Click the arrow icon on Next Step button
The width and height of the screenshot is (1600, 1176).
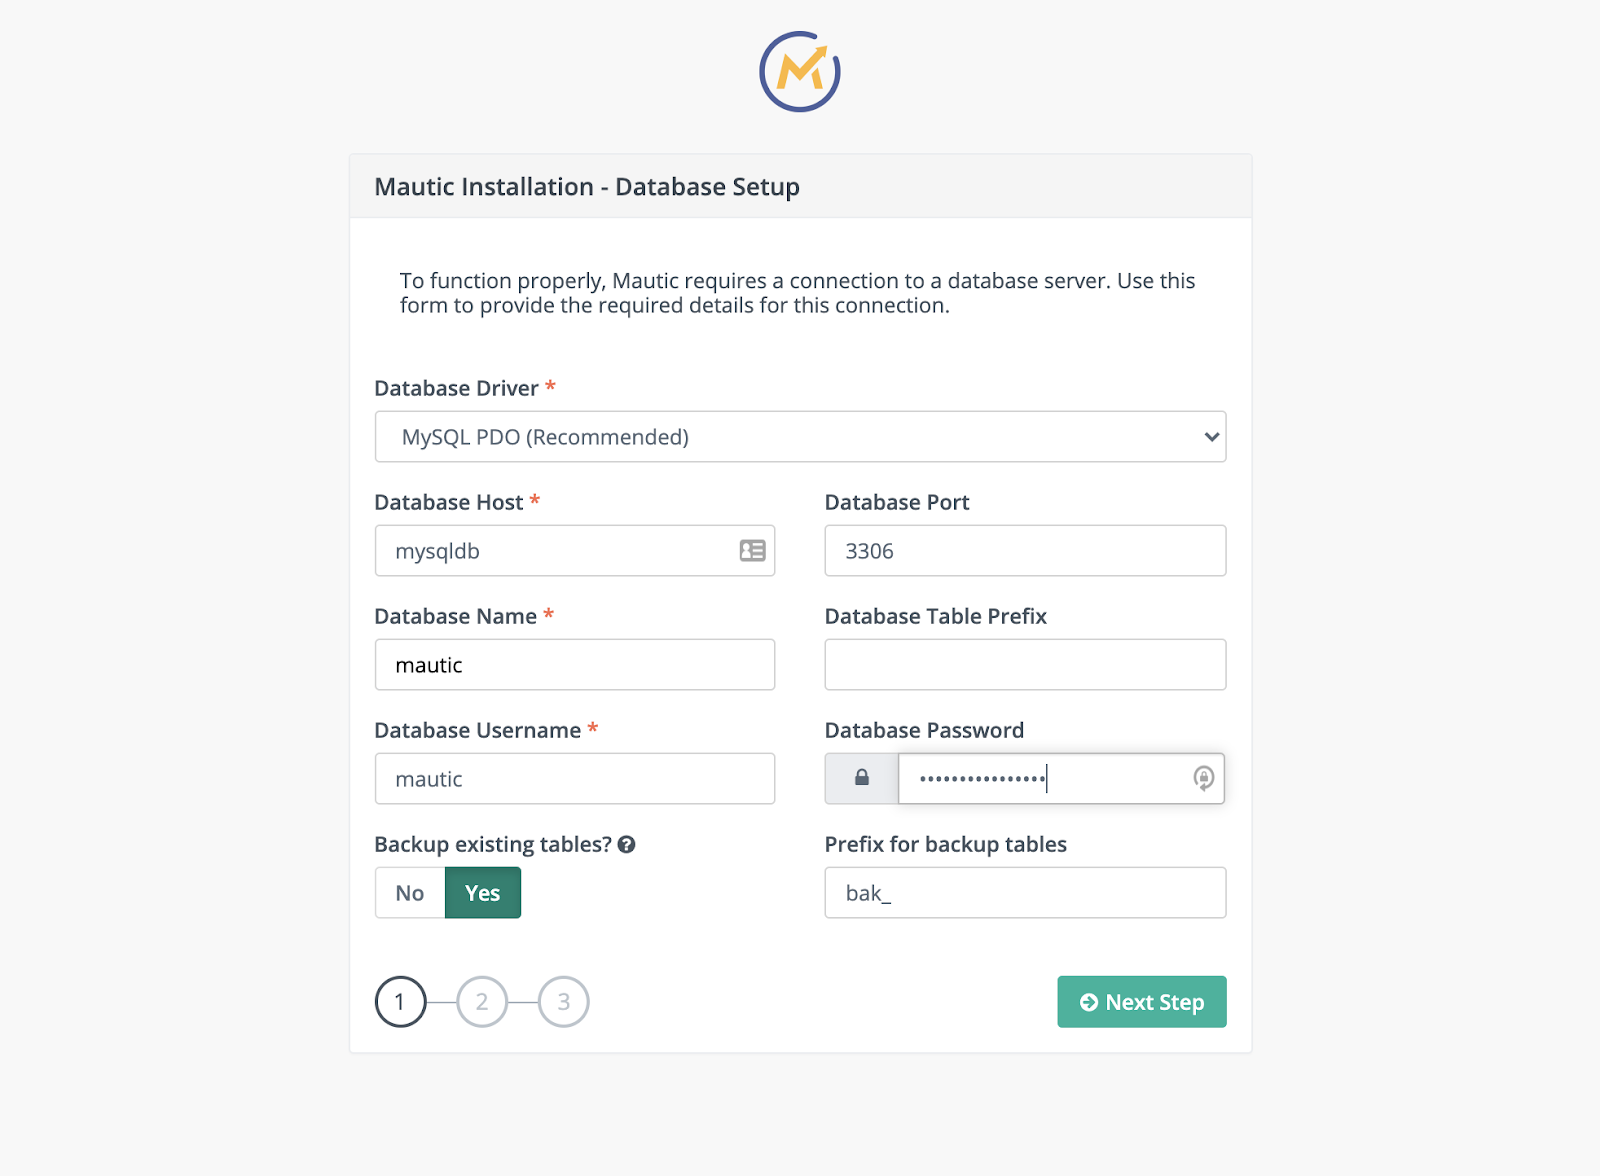coord(1089,1002)
